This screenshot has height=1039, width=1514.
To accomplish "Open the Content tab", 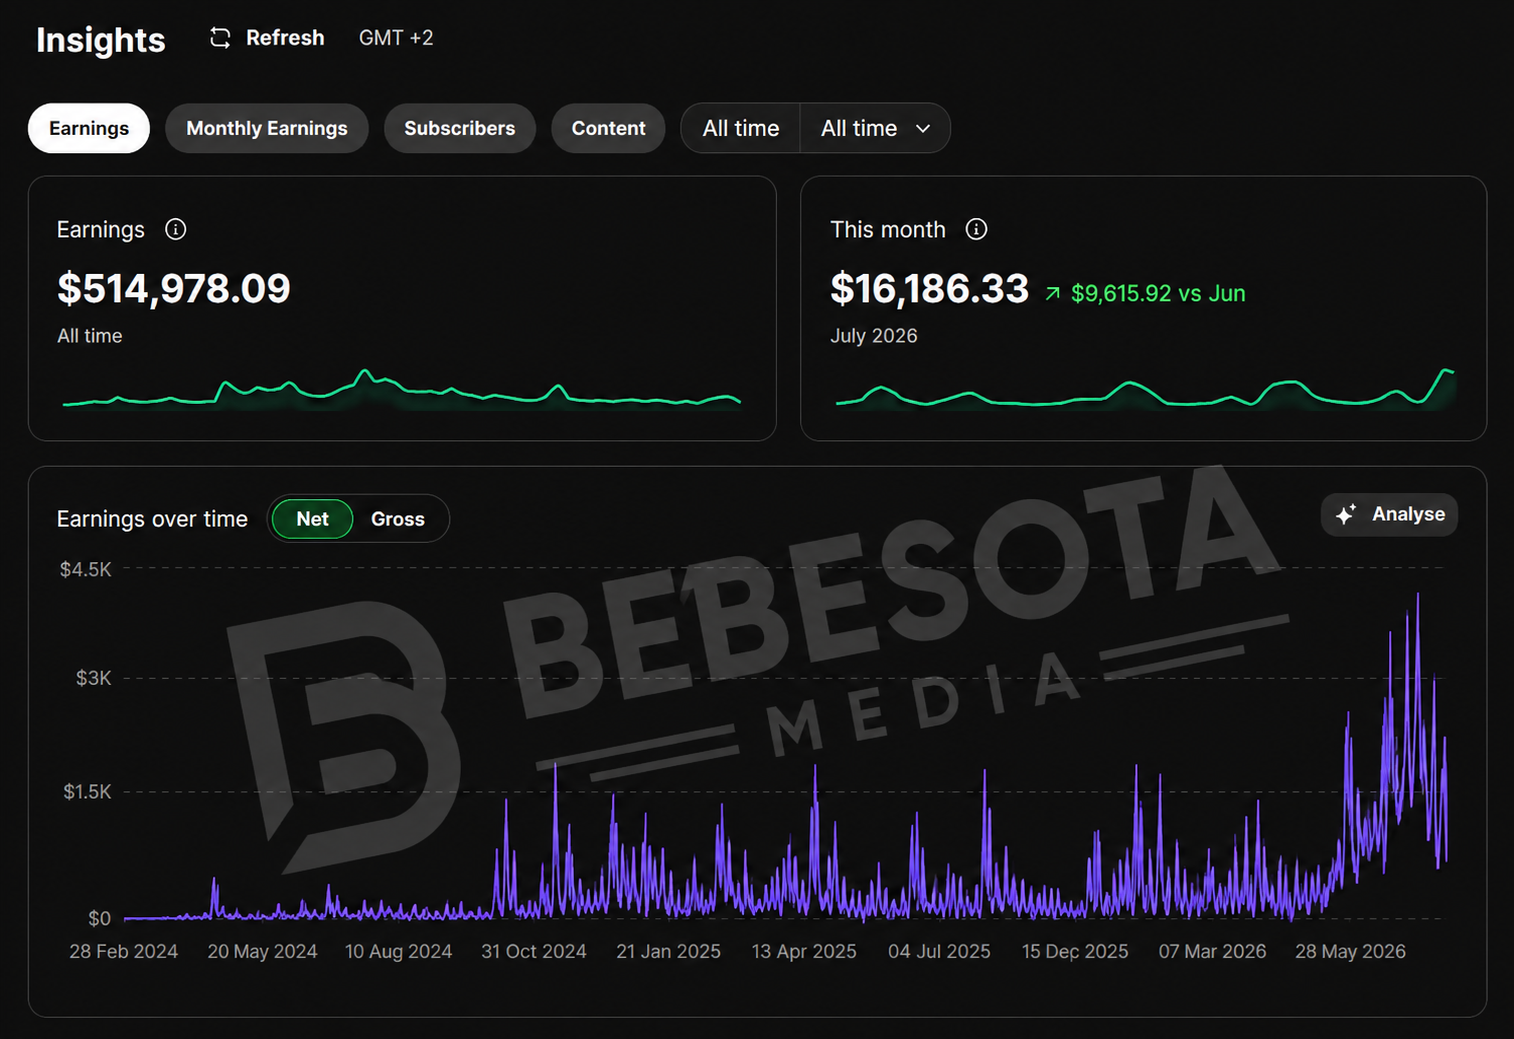I will pos(608,128).
